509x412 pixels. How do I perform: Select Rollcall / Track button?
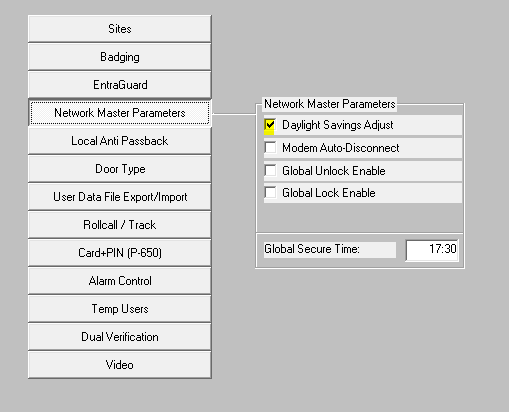coord(120,225)
